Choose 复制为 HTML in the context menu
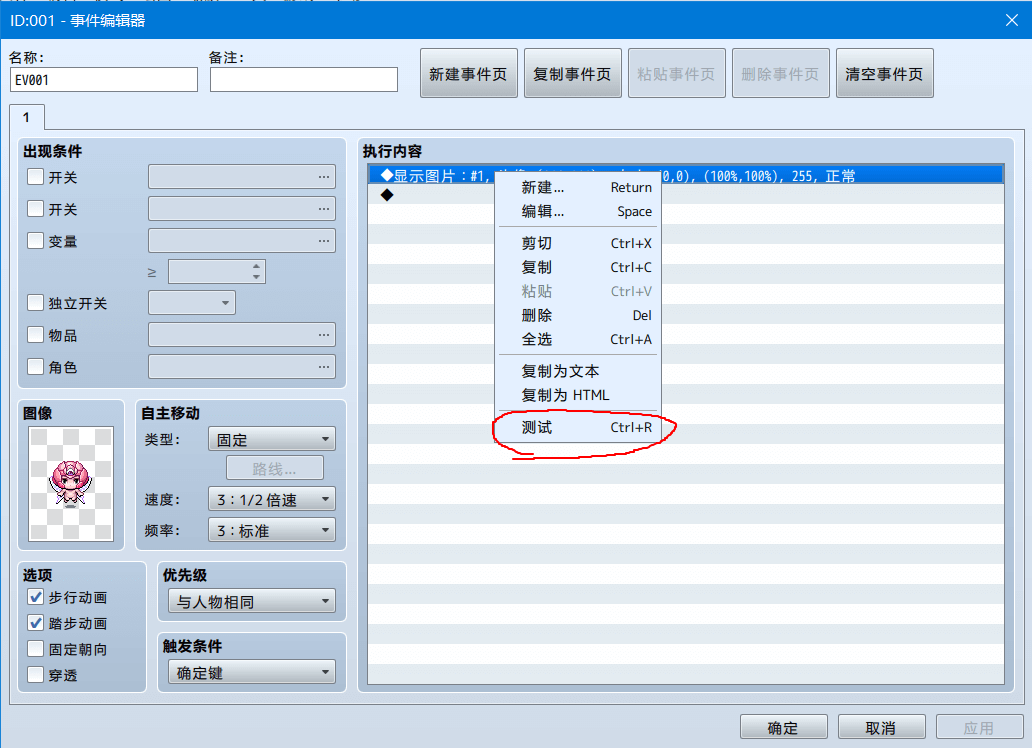This screenshot has height=748, width=1032. click(578, 395)
